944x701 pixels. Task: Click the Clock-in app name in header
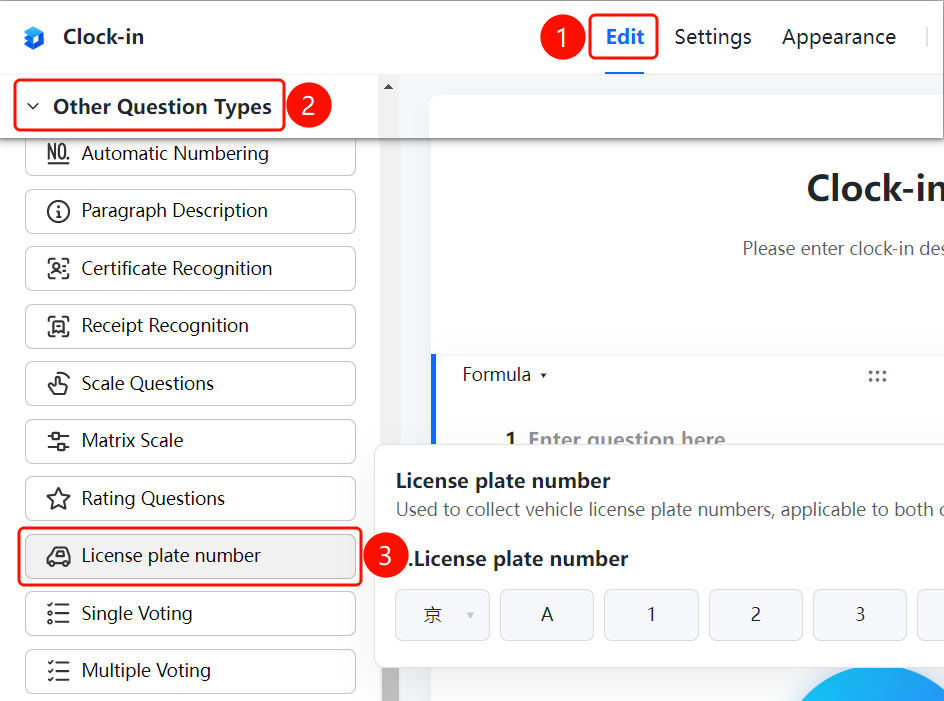tap(104, 37)
